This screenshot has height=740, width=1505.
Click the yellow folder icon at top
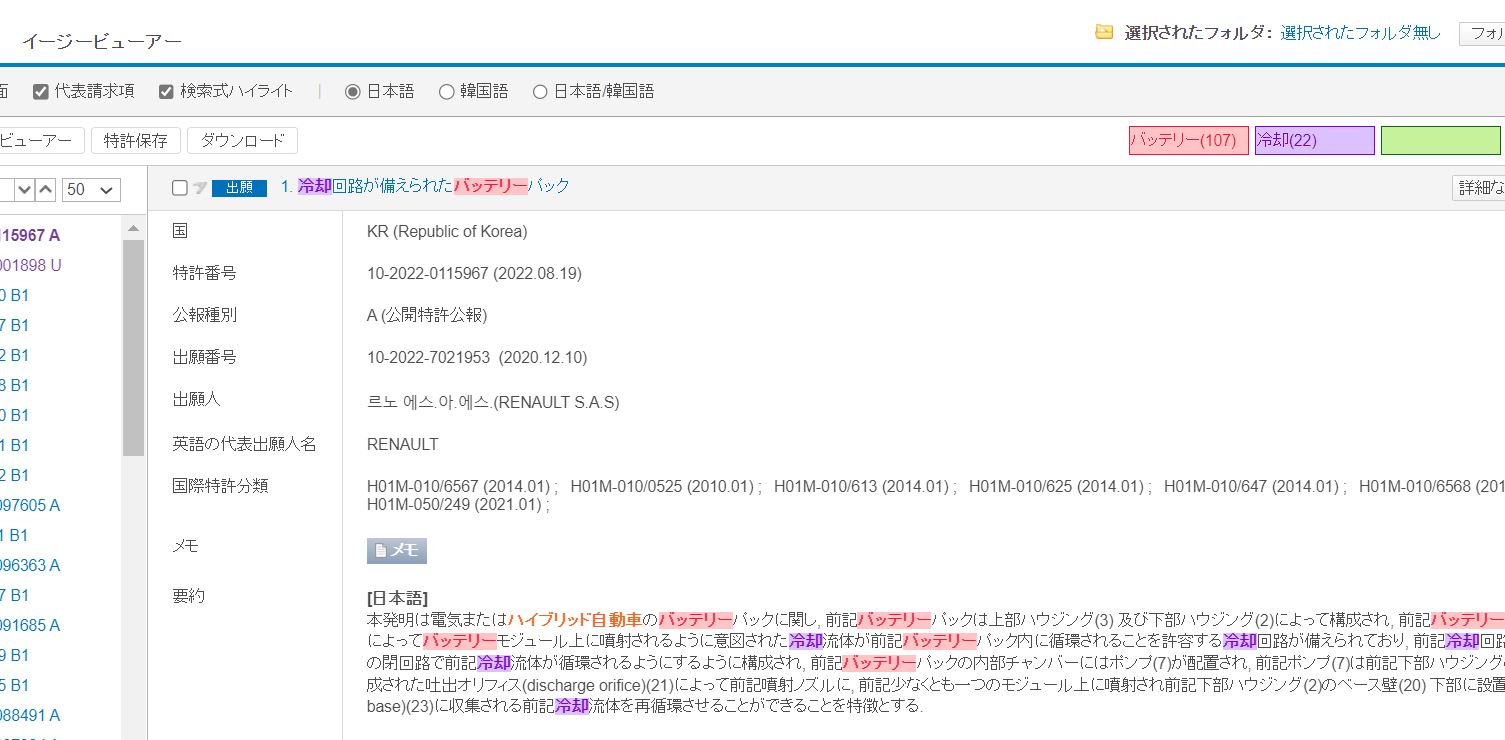click(x=1104, y=32)
